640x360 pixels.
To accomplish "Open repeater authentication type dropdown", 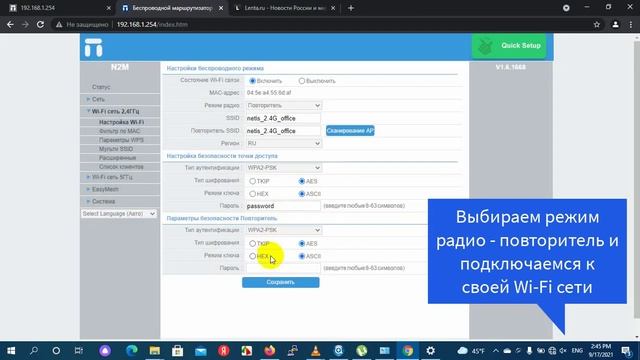I will click(x=284, y=230).
